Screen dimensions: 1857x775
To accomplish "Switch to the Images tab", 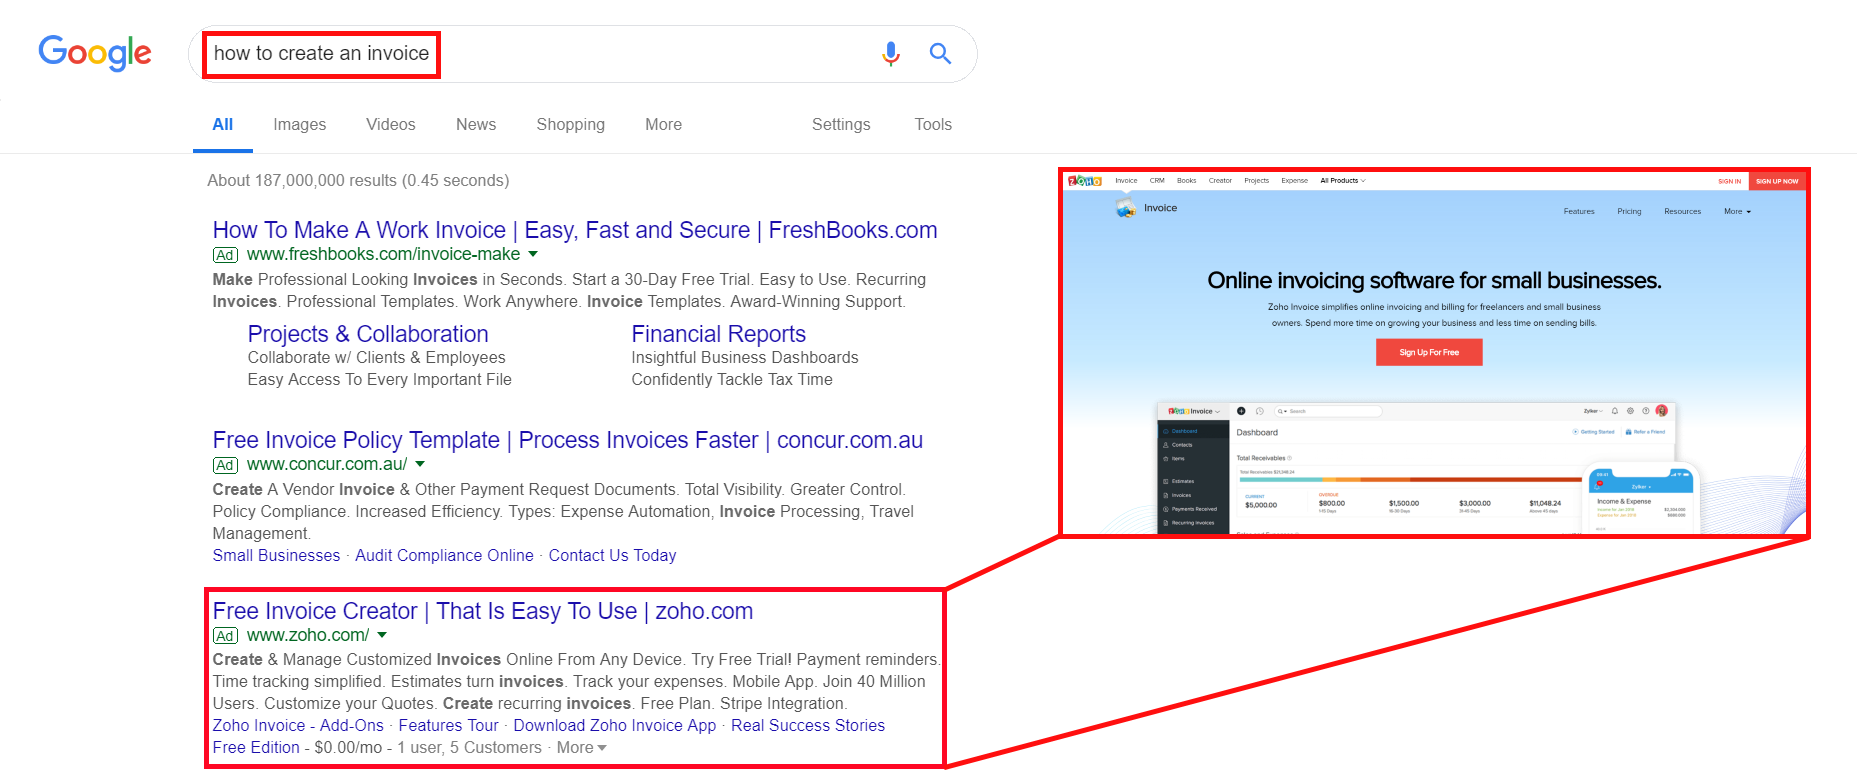I will 300,125.
